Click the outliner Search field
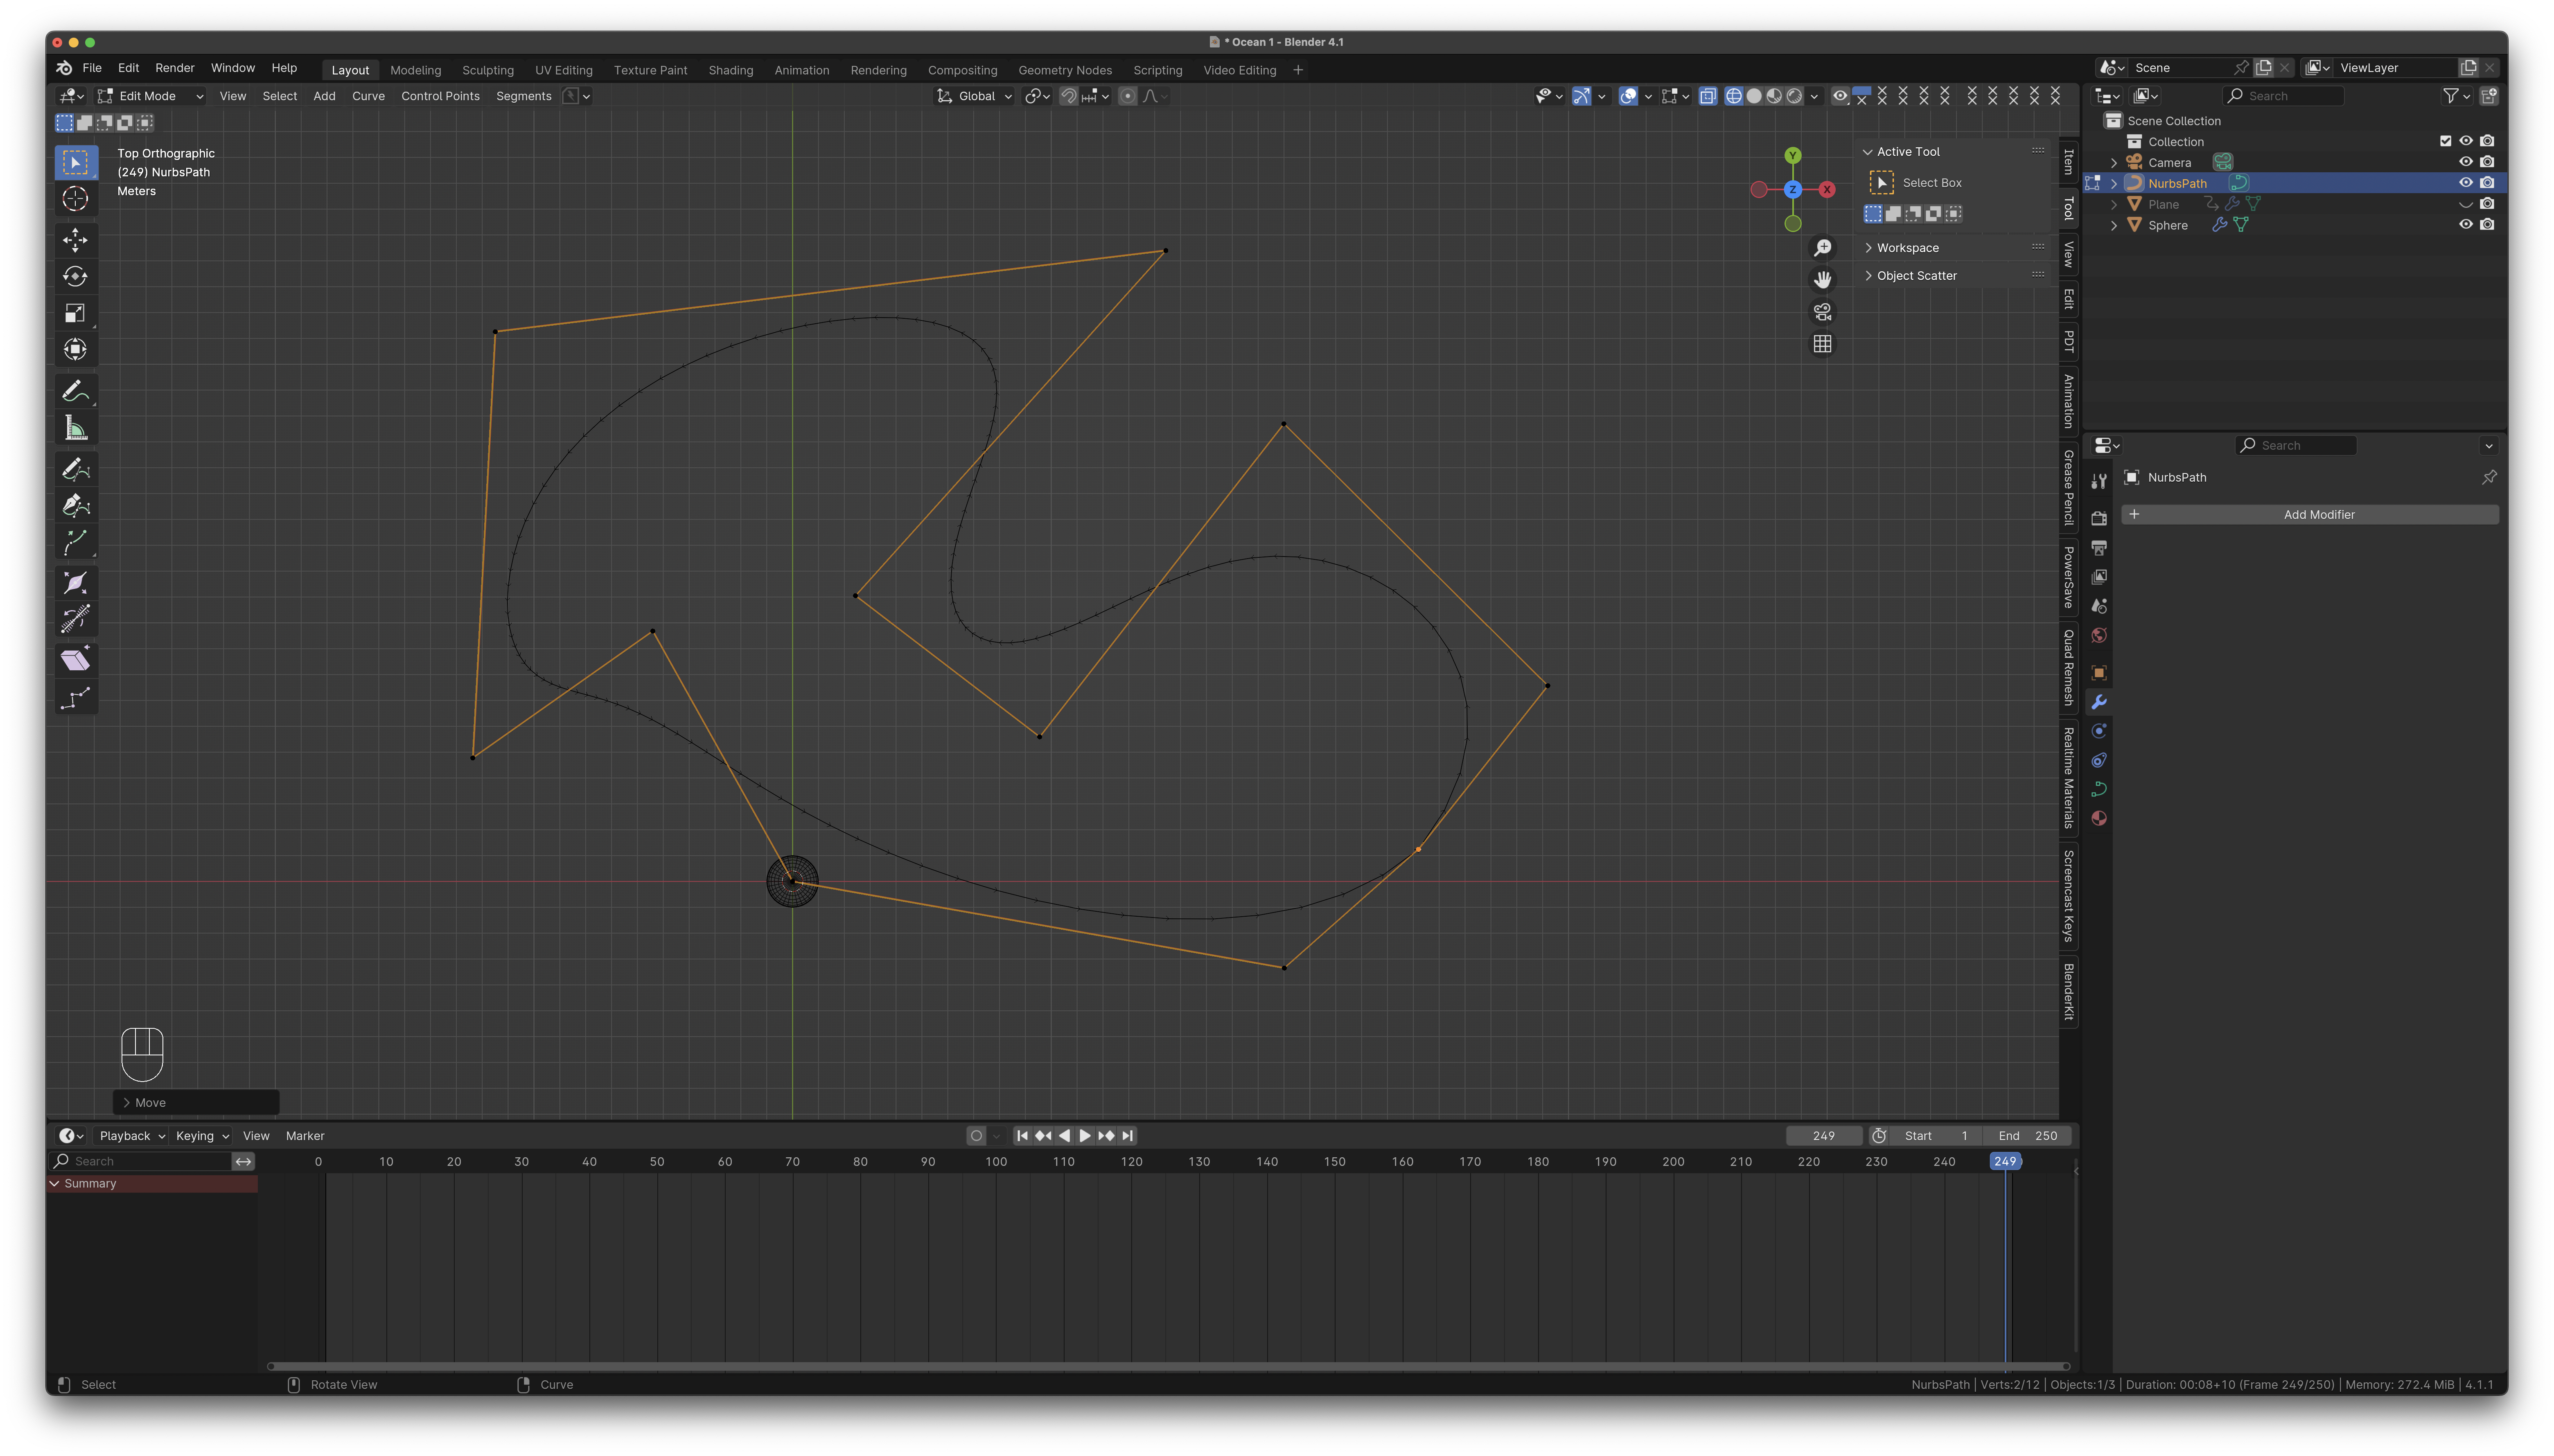The width and height of the screenshot is (2554, 1456). [2283, 96]
